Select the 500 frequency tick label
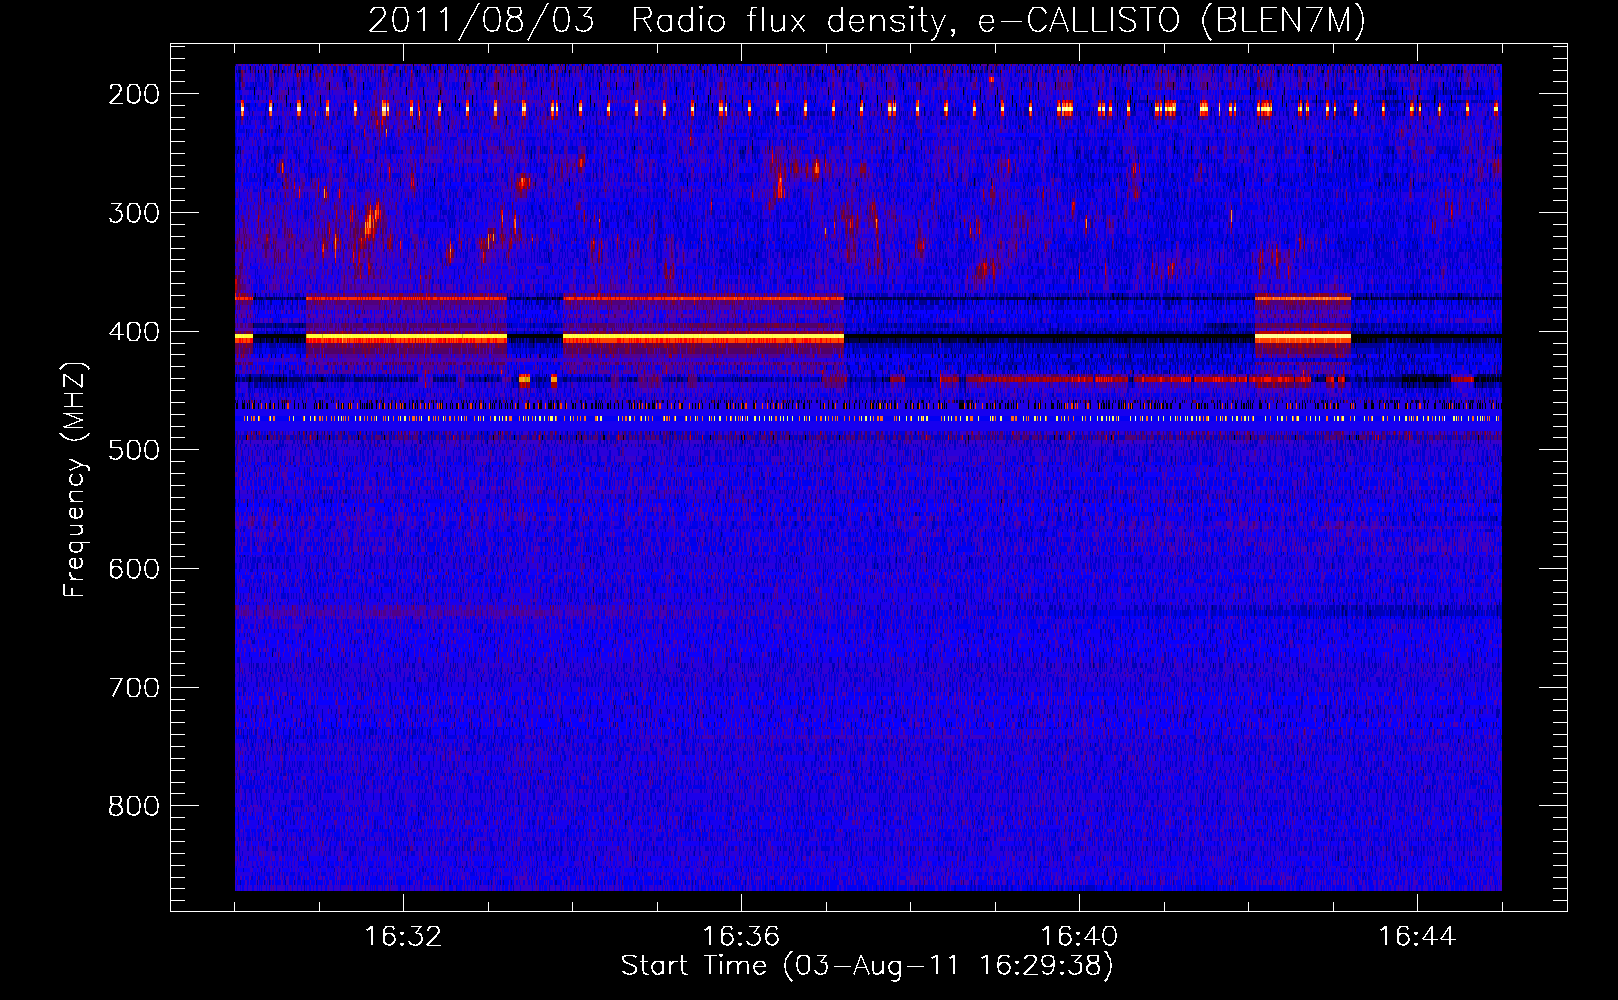The height and width of the screenshot is (1000, 1618). tap(134, 450)
